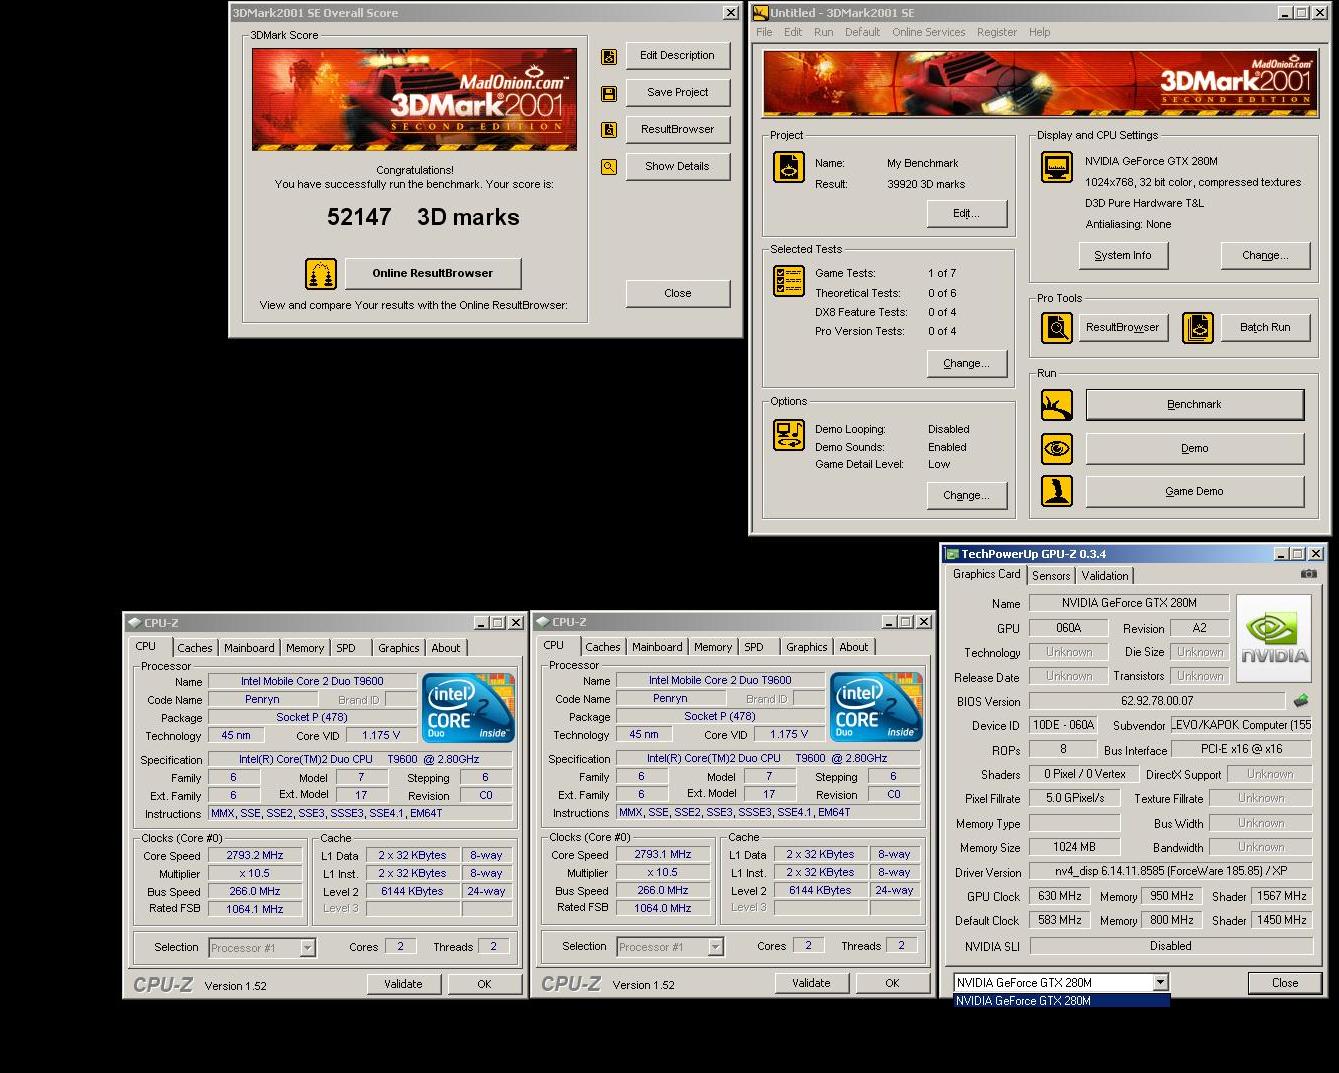
Task: Click the Demo button in the Run section
Action: click(1195, 449)
